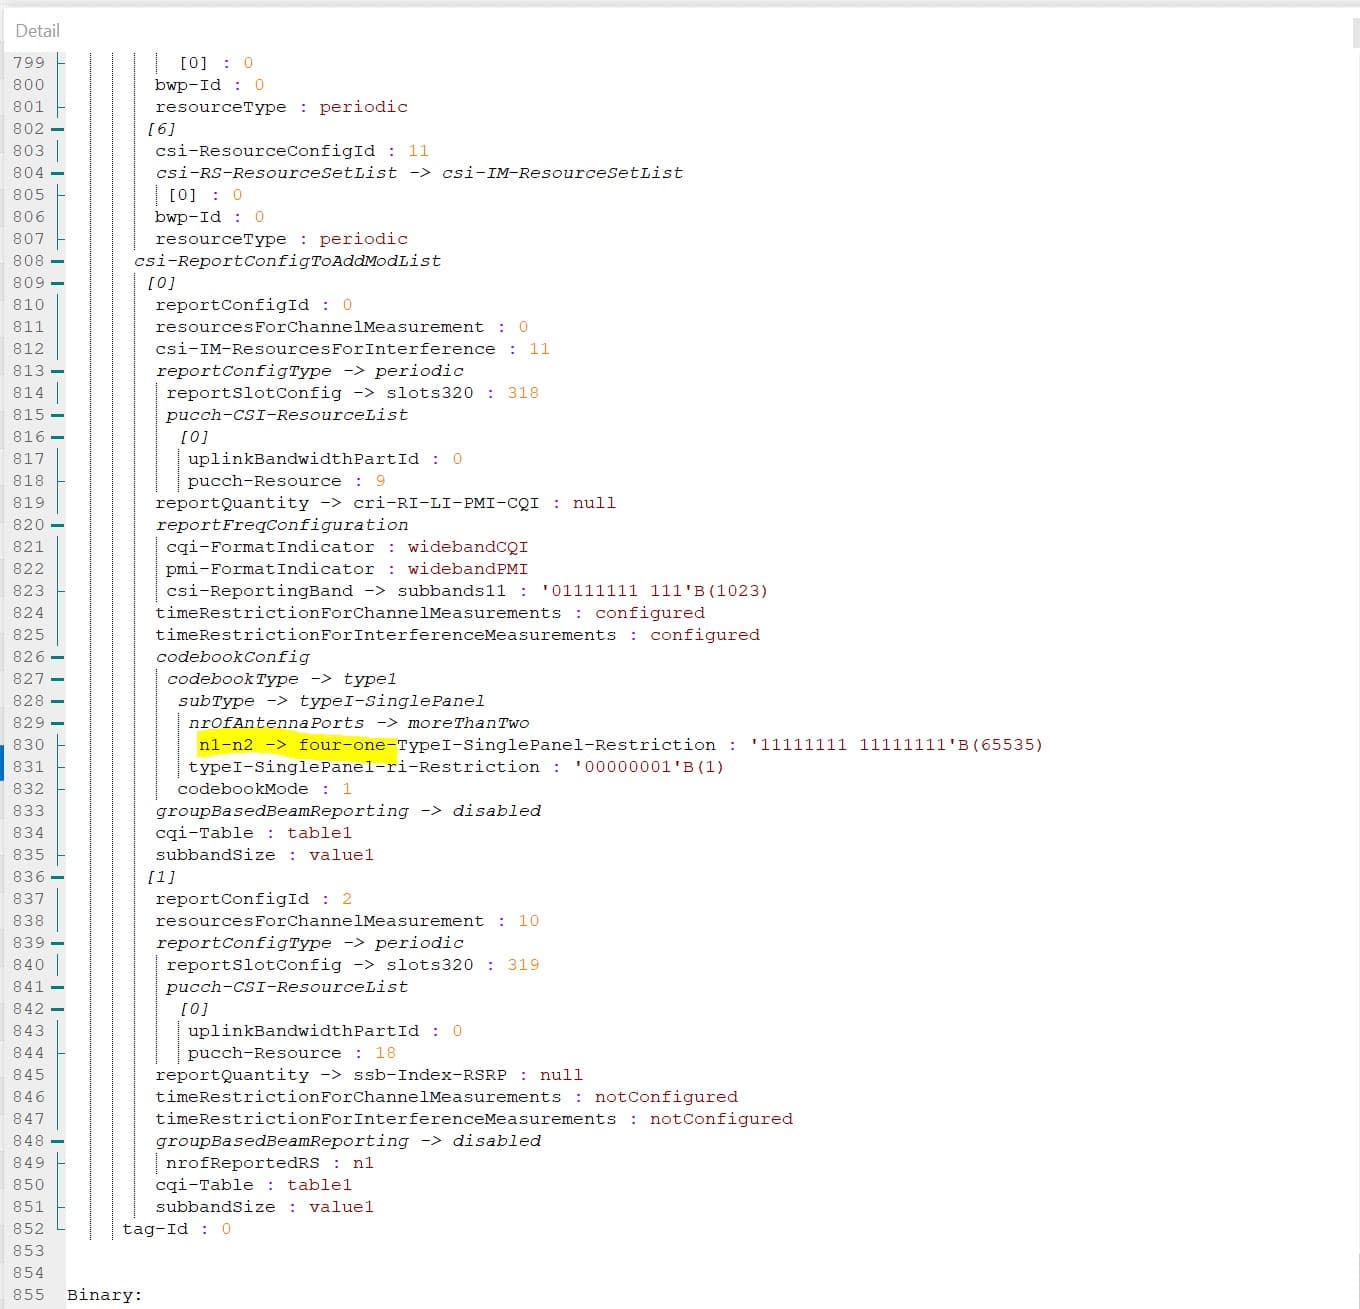
Task: Click 'moreThanTwo' text
Action: (468, 723)
